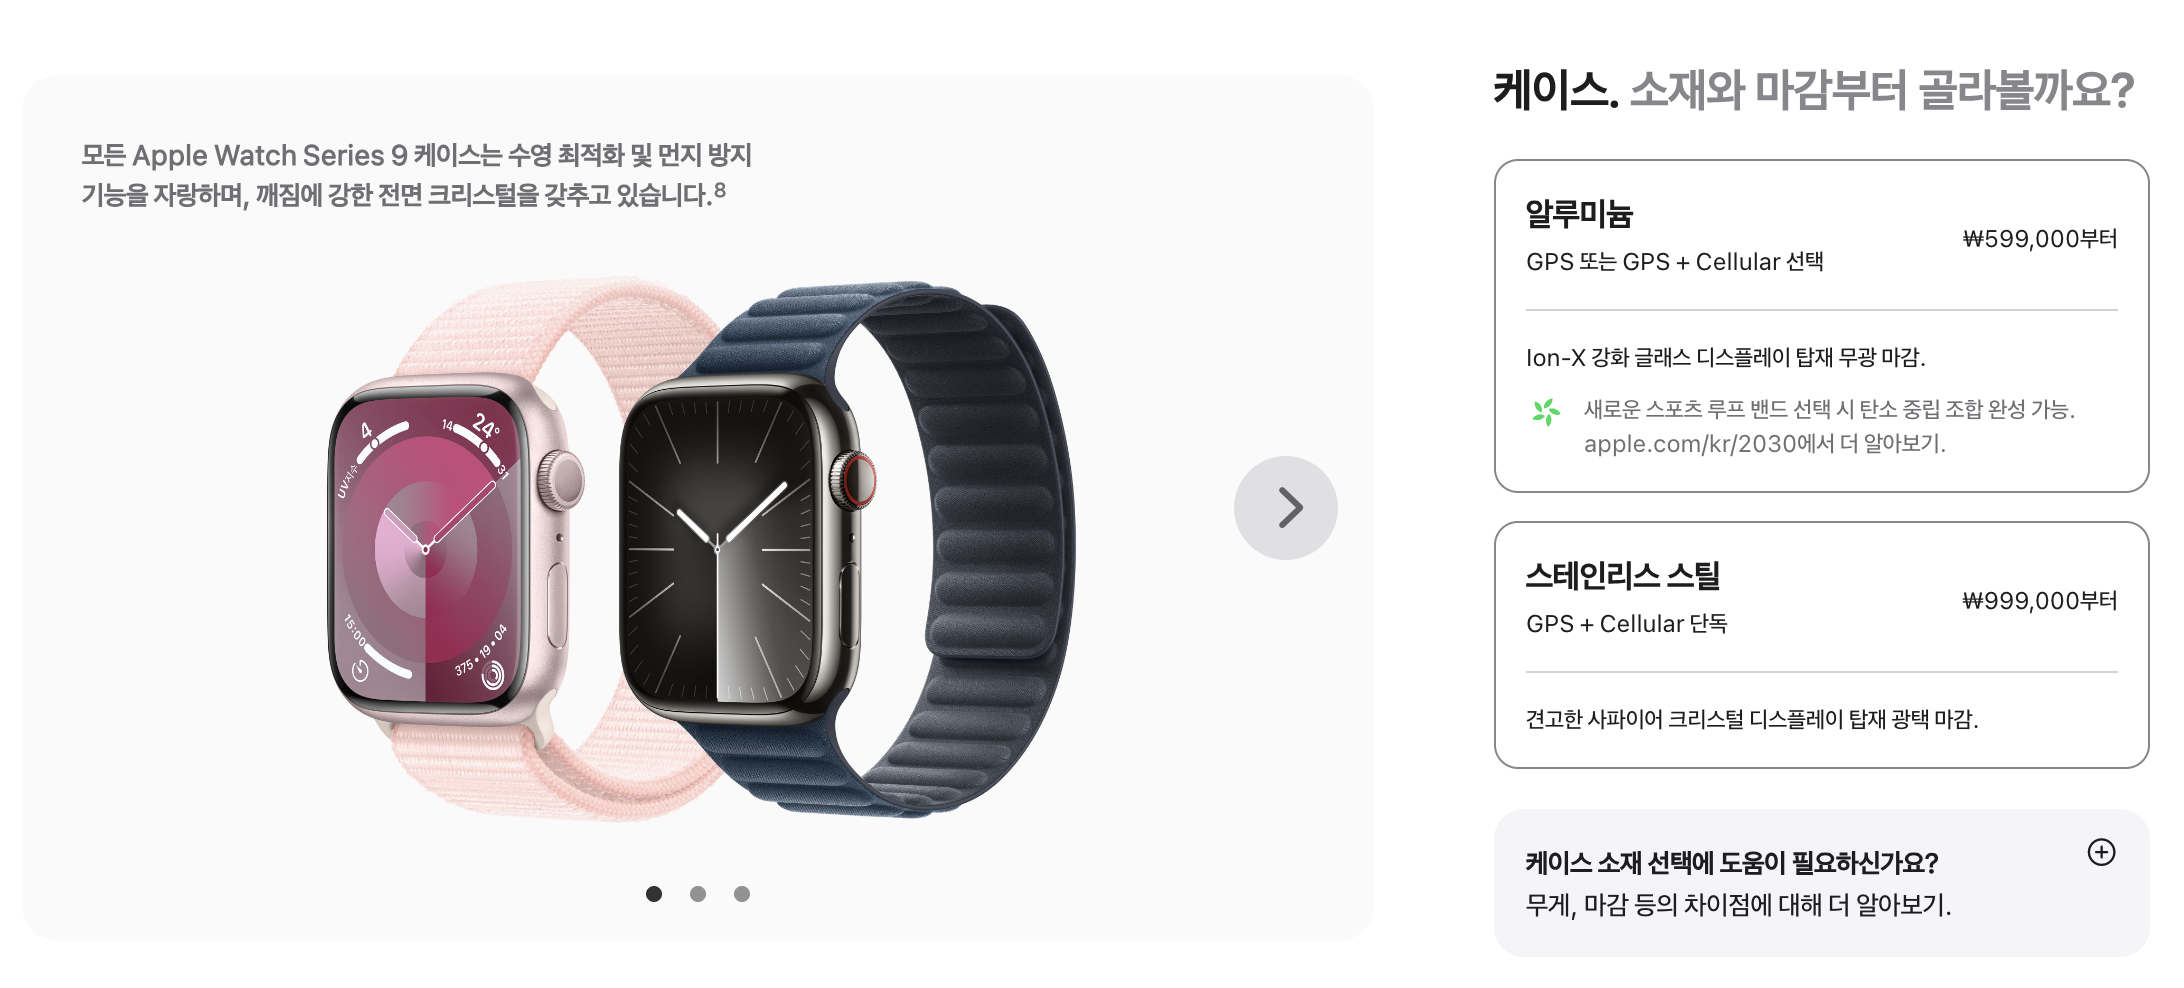Click the 케이스 소재와 마감 heading
The image size is (2184, 988).
point(1813,90)
